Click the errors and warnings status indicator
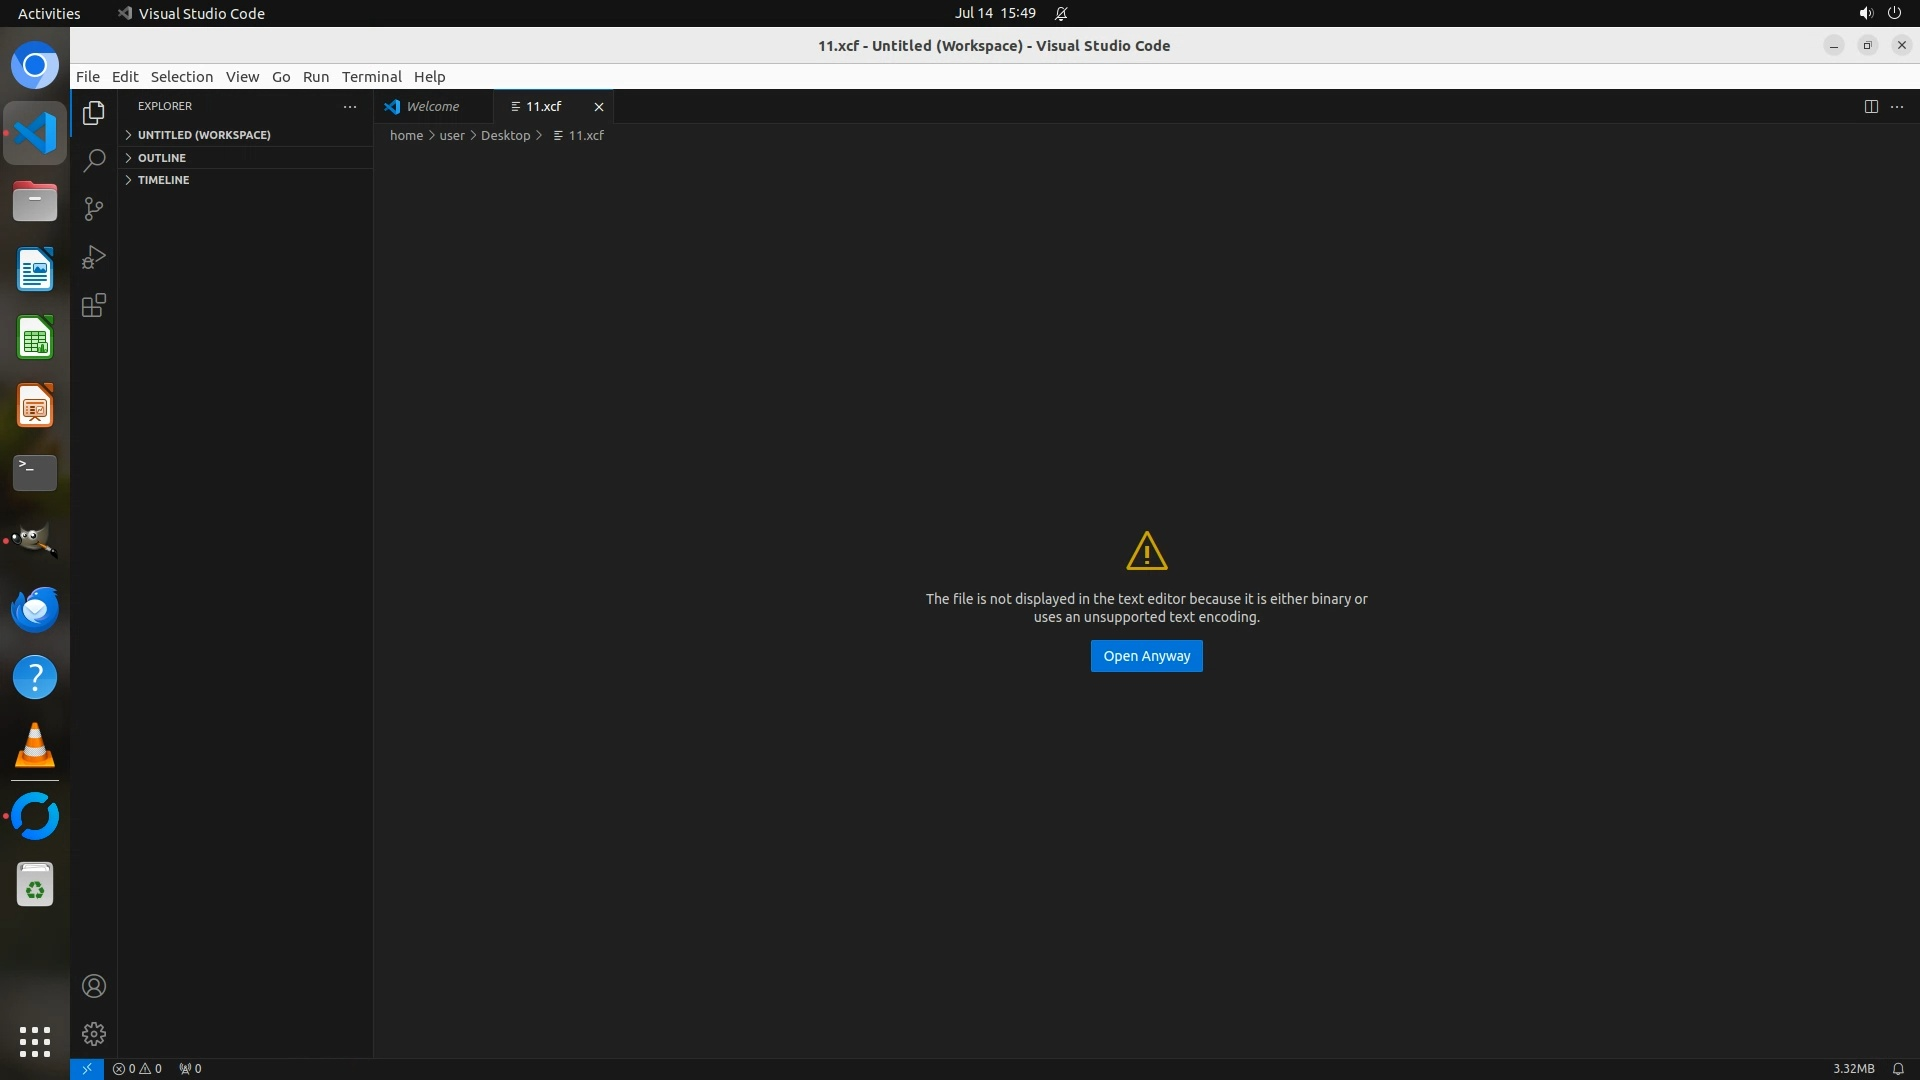Viewport: 1920px width, 1080px height. [x=138, y=1068]
